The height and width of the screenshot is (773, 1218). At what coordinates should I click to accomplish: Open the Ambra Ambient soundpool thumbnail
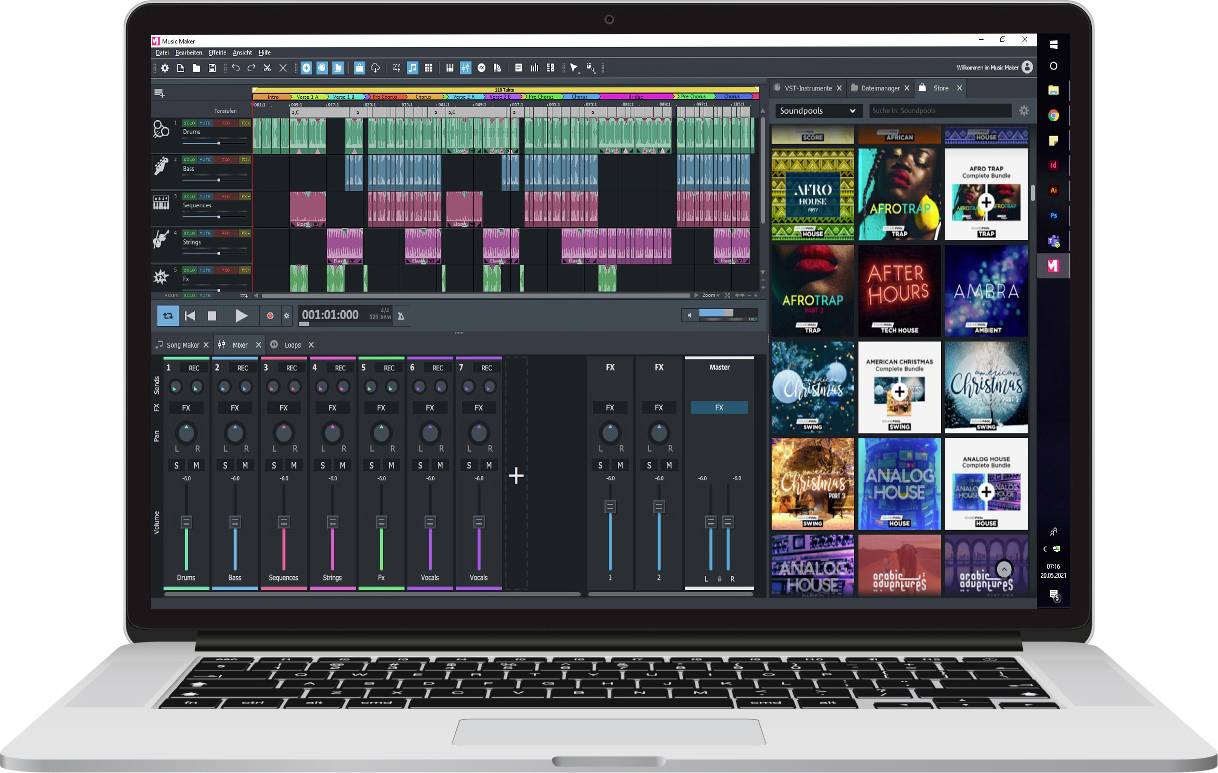(x=986, y=290)
